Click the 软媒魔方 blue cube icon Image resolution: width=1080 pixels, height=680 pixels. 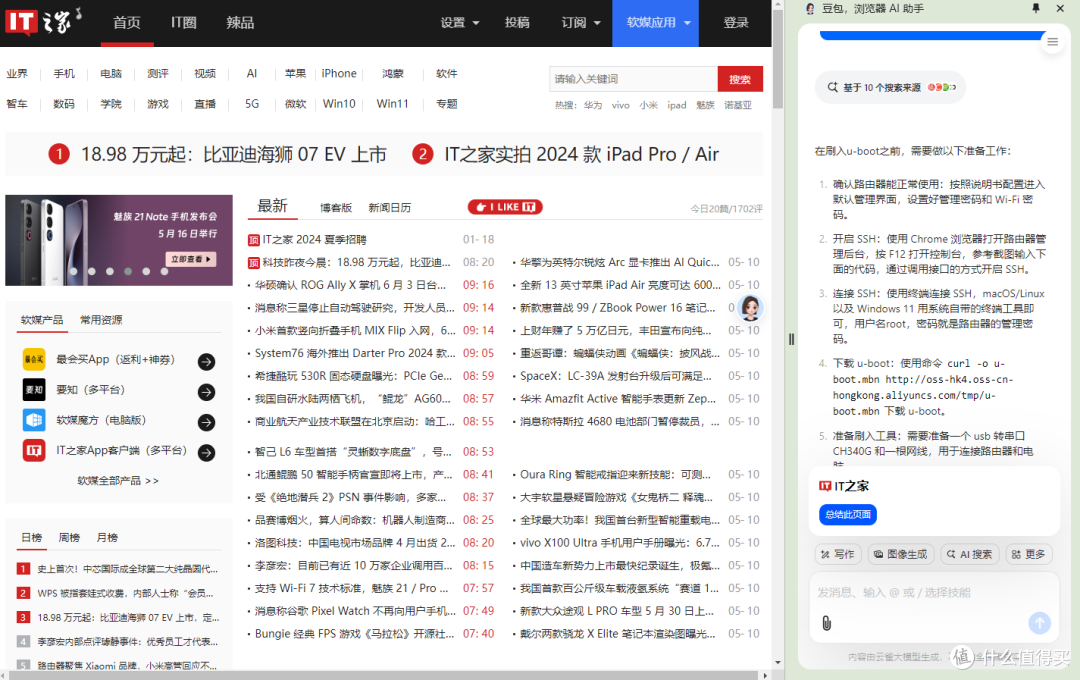(34, 420)
